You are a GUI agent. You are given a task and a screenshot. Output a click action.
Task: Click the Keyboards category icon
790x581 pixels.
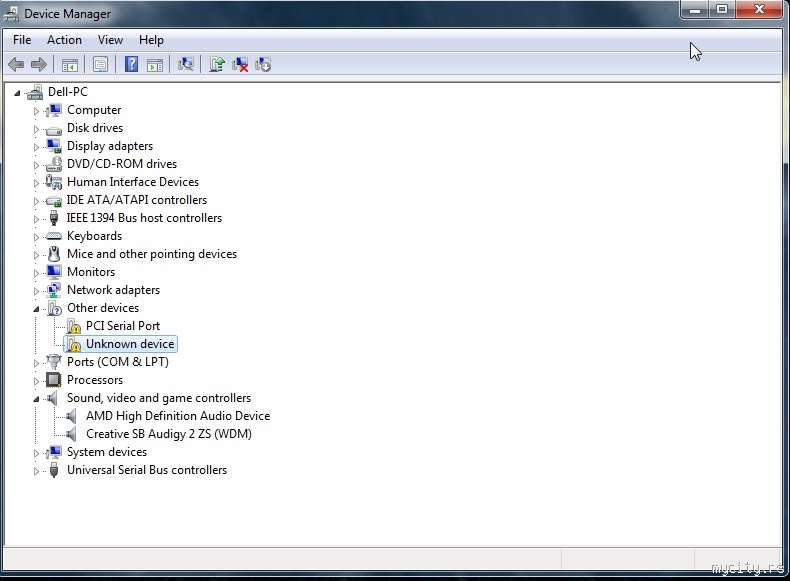(x=53, y=236)
